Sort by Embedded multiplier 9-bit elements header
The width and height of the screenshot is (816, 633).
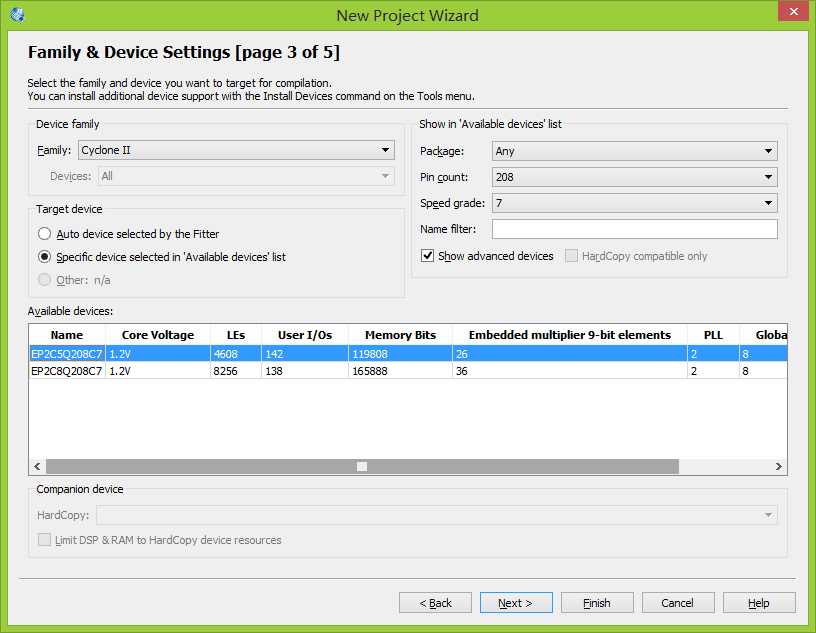570,335
